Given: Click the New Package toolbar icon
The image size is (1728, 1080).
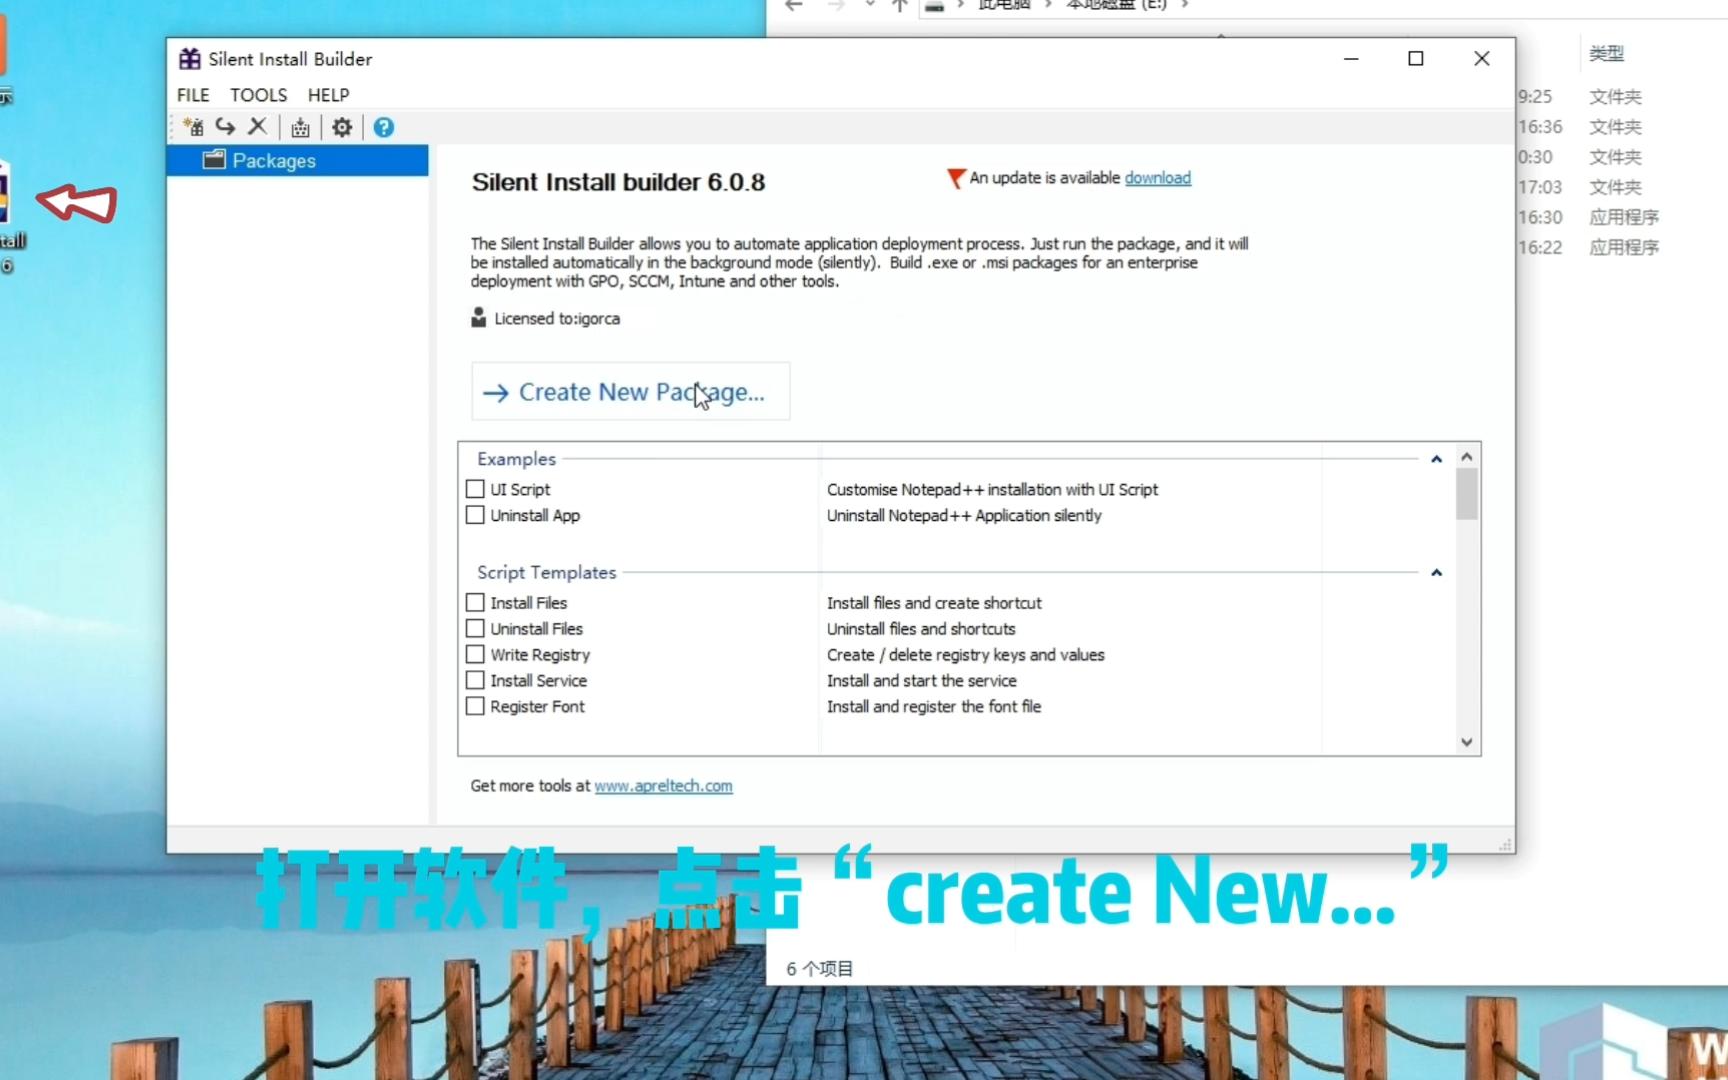Looking at the screenshot, I should coord(193,127).
